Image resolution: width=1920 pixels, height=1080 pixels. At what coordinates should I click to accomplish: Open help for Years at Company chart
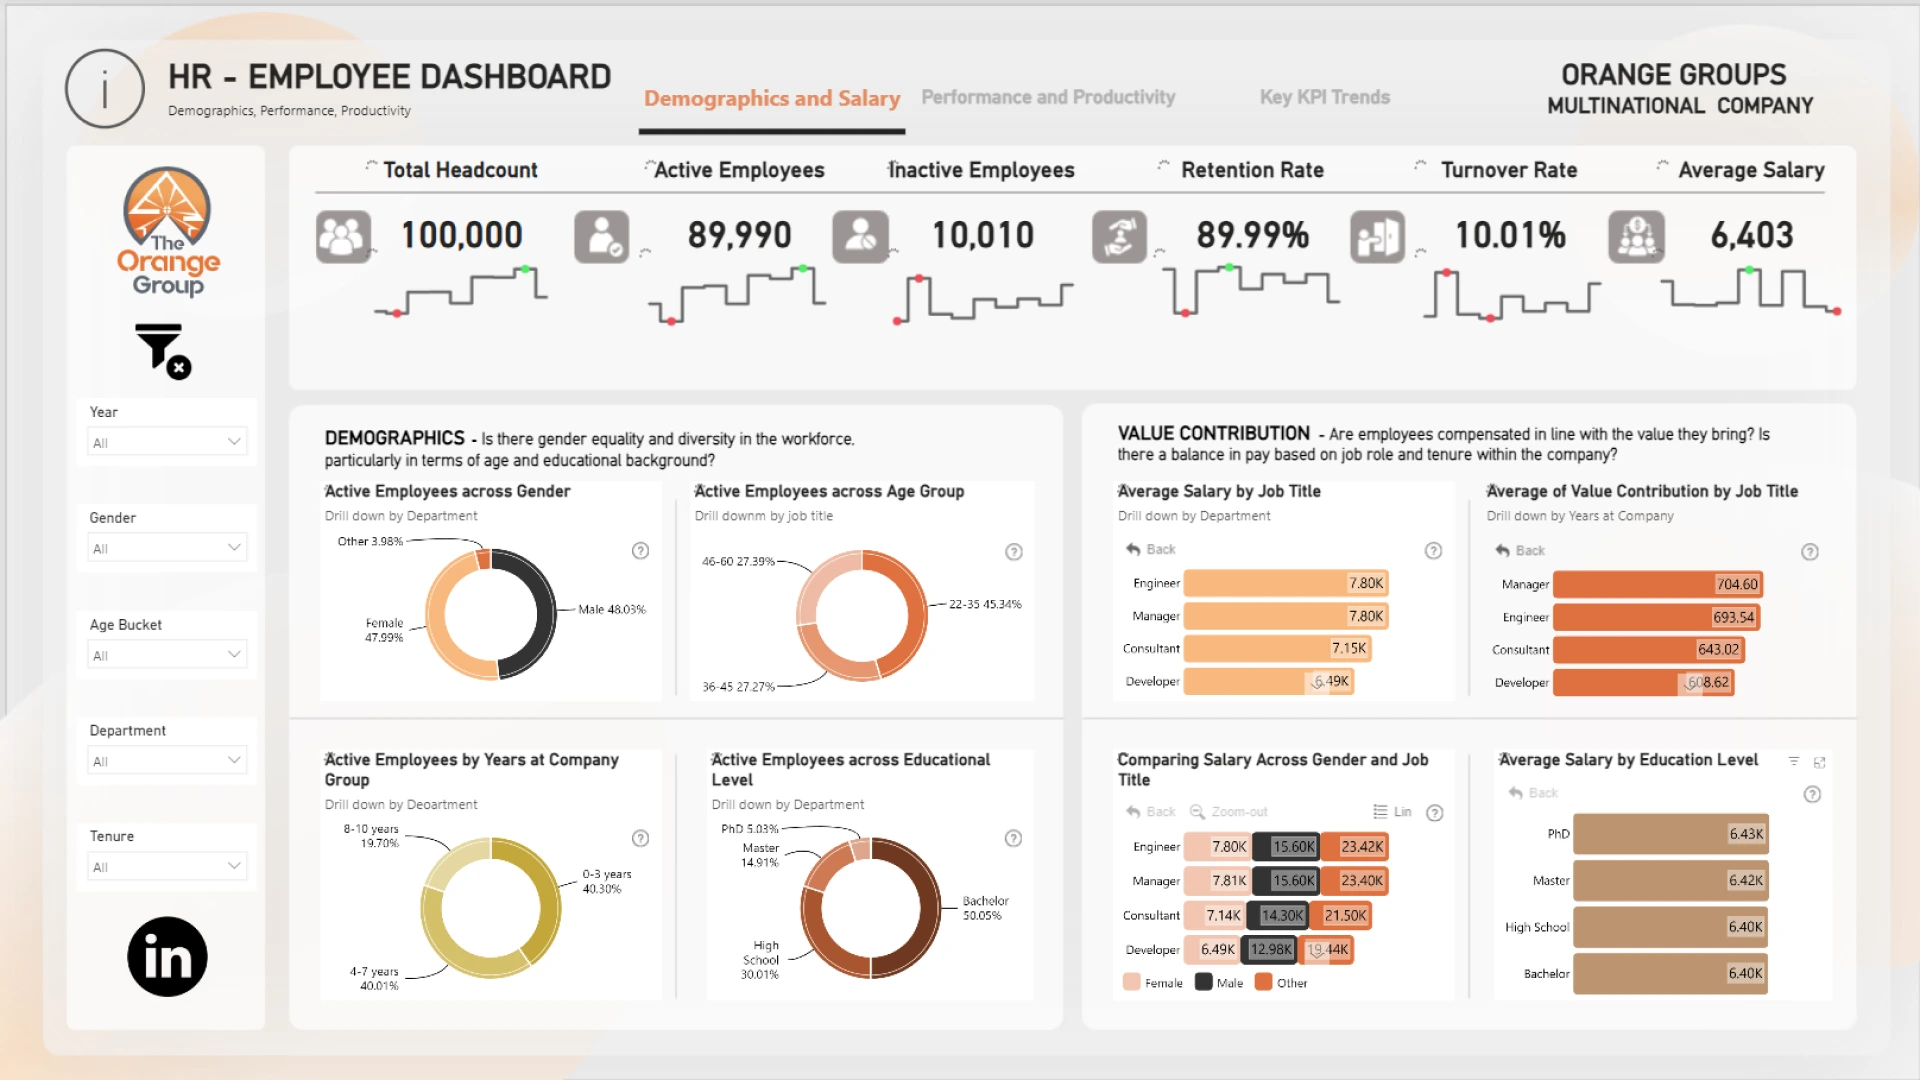641,838
